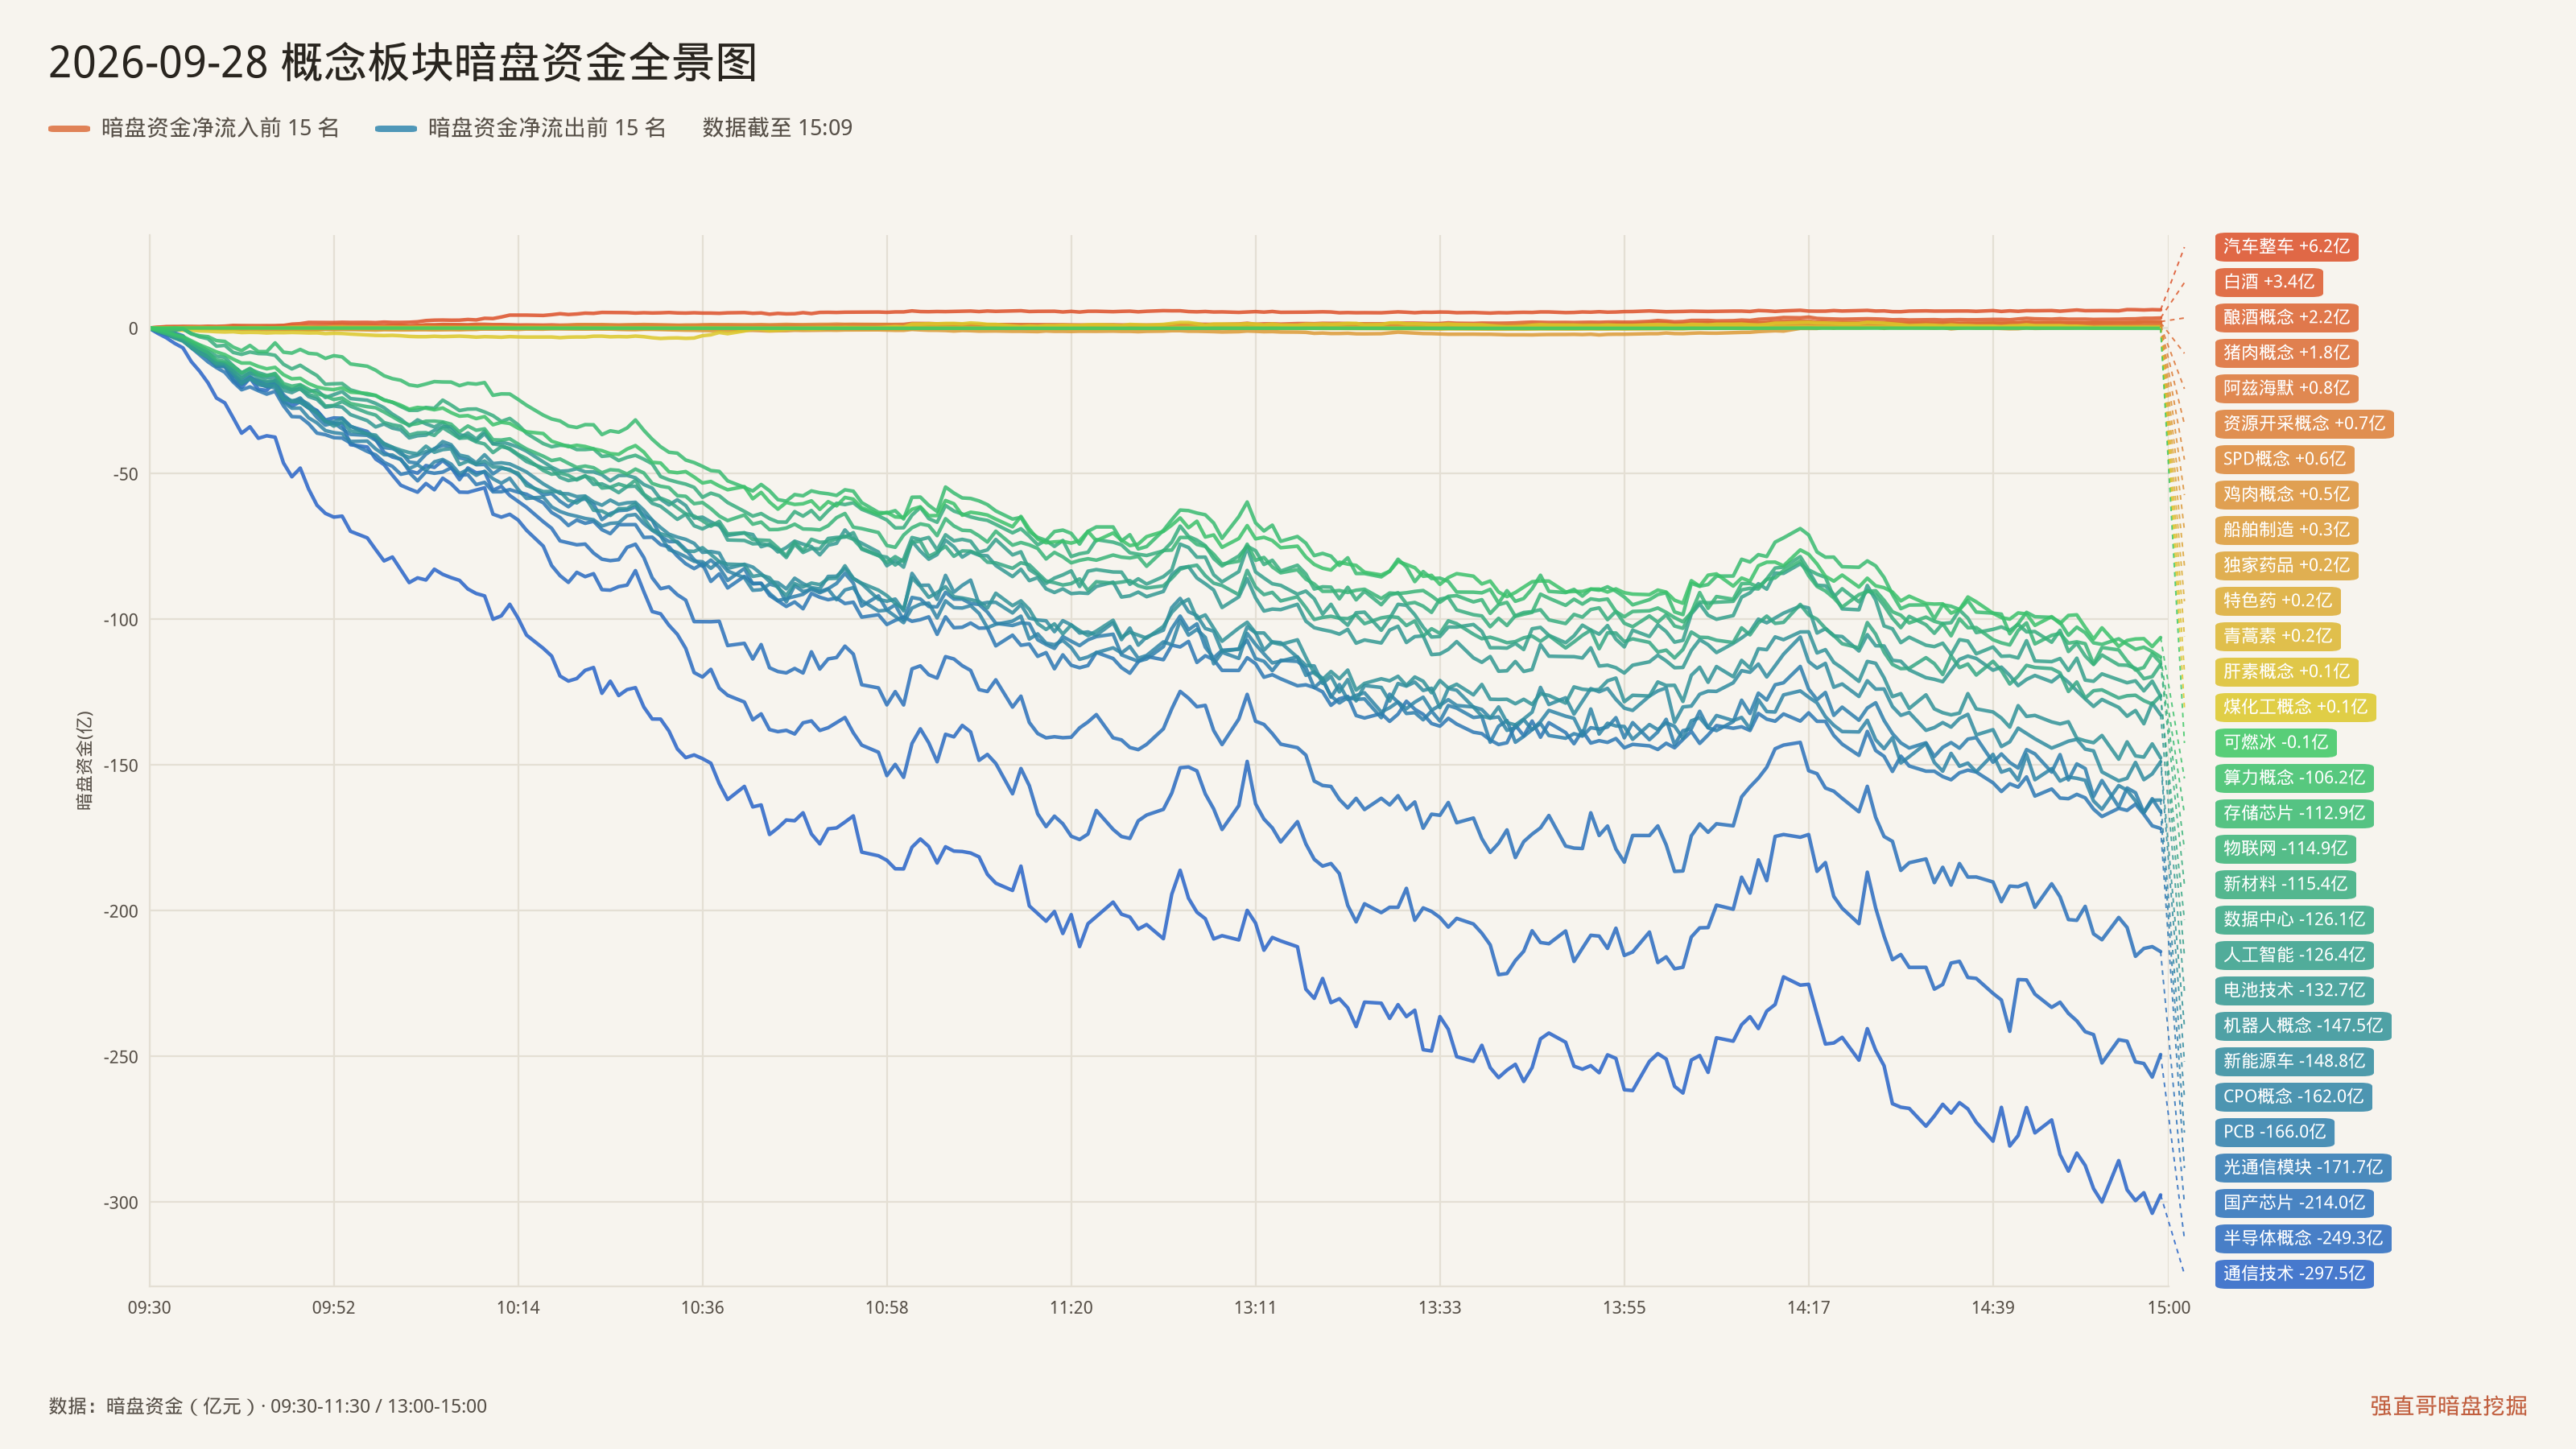
Task: Click the 强直哥暗盘挖掘 credit text
Action: pyautogui.click(x=2449, y=1406)
